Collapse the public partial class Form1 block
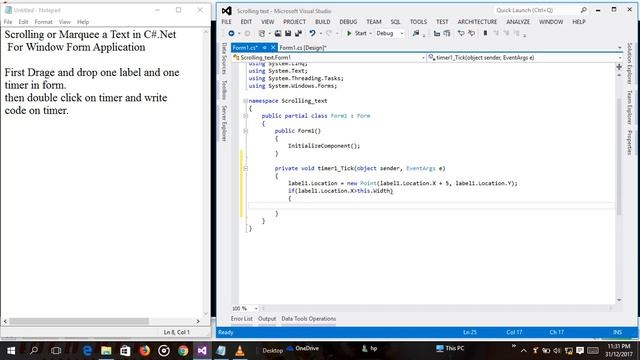Screen dimensions: 640x360 click(x=245, y=116)
